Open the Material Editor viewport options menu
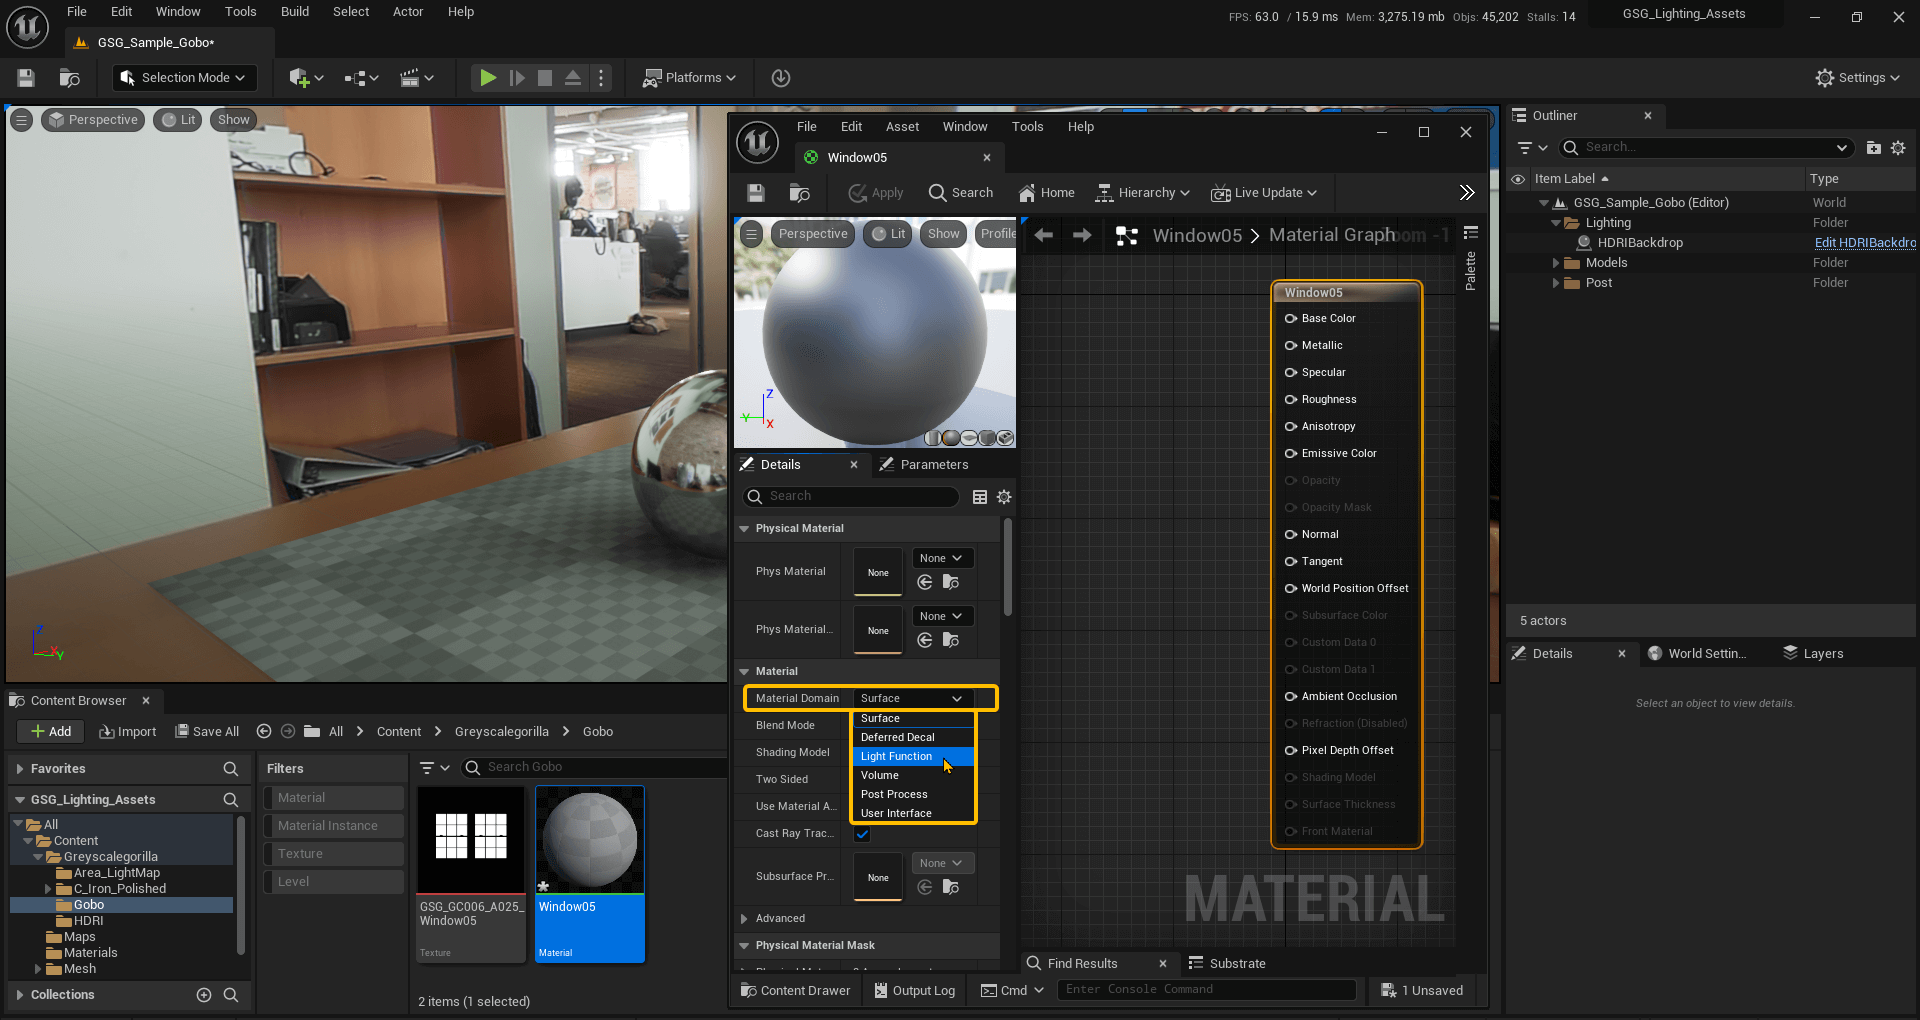The image size is (1920, 1020). (751, 234)
